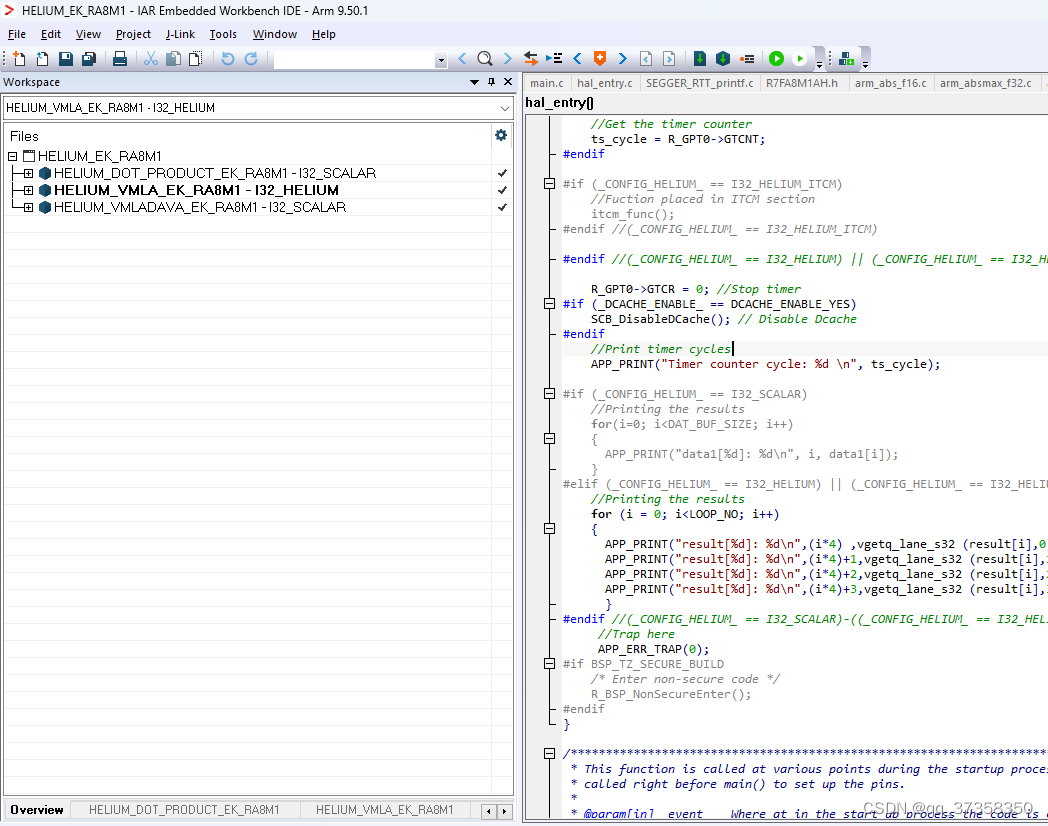The image size is (1048, 826).
Task: Collapse the I32_SCALAR #if code fold
Action: [x=549, y=394]
